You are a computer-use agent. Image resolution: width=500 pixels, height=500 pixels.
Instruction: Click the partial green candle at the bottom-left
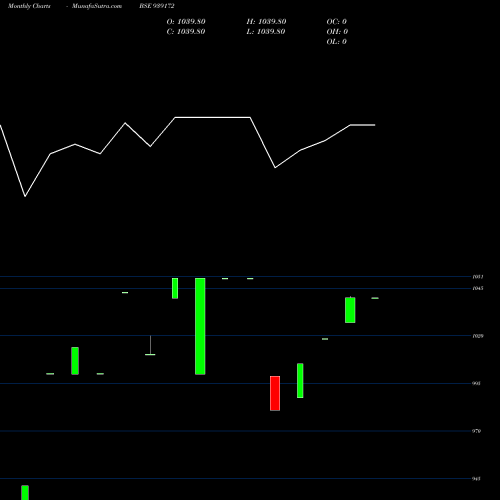coord(25,493)
